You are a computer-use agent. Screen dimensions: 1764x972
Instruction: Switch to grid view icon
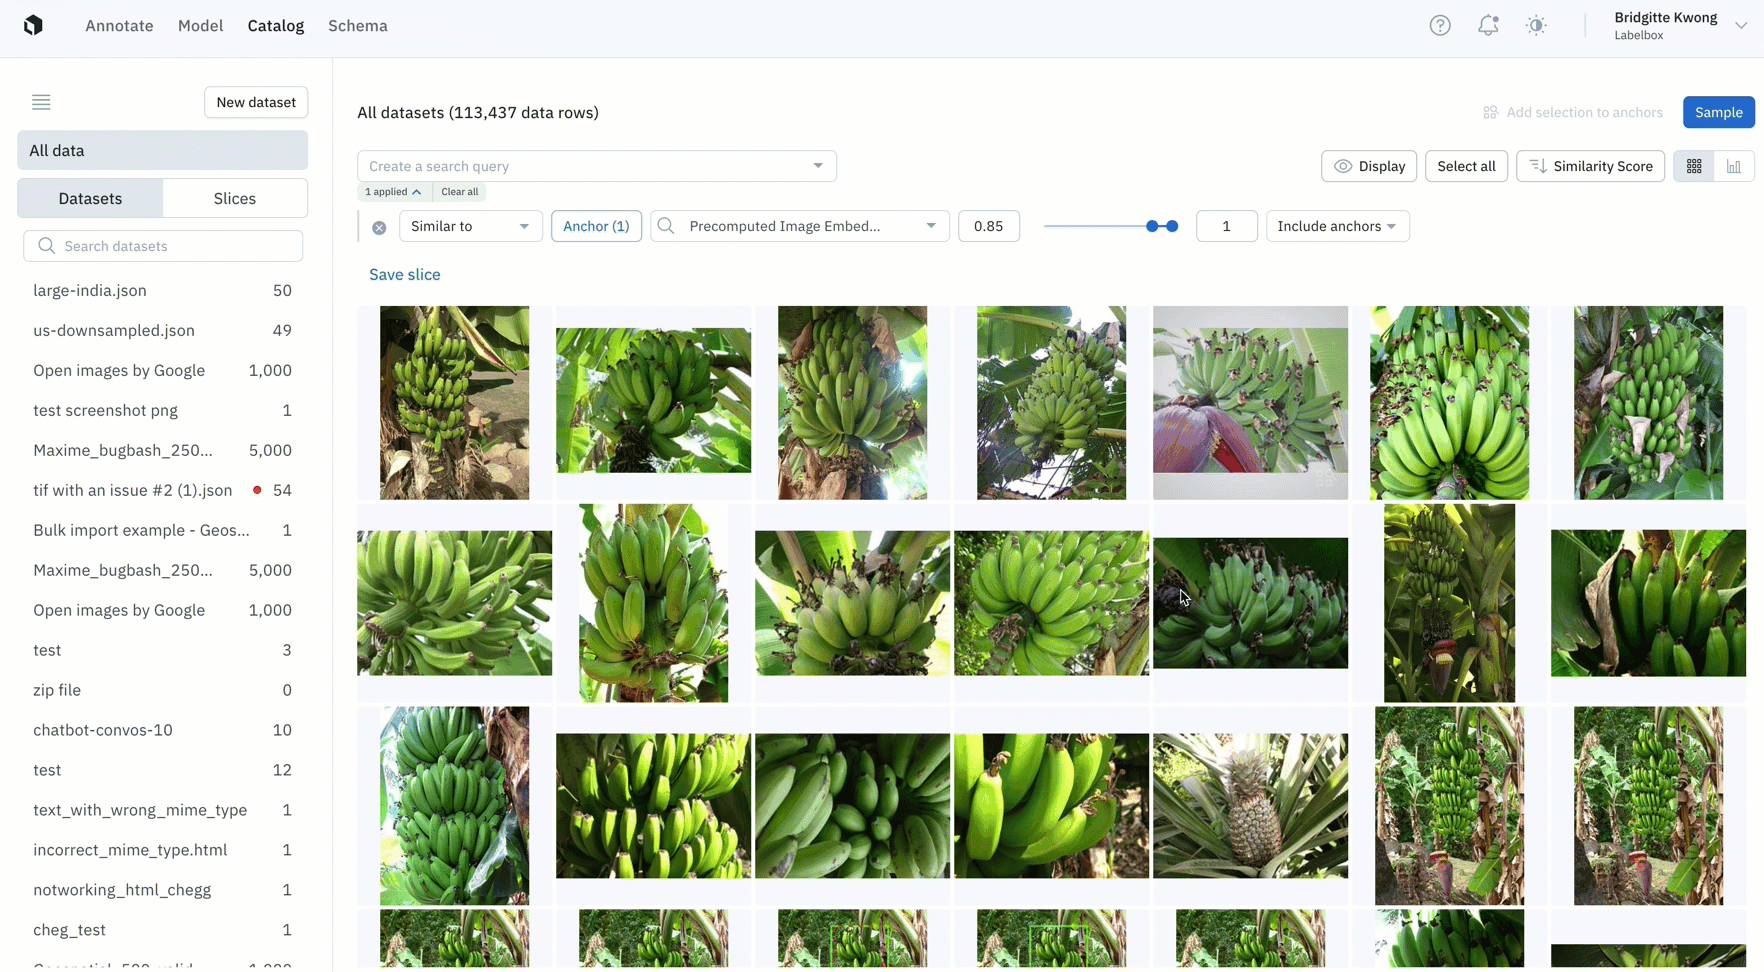tap(1694, 166)
